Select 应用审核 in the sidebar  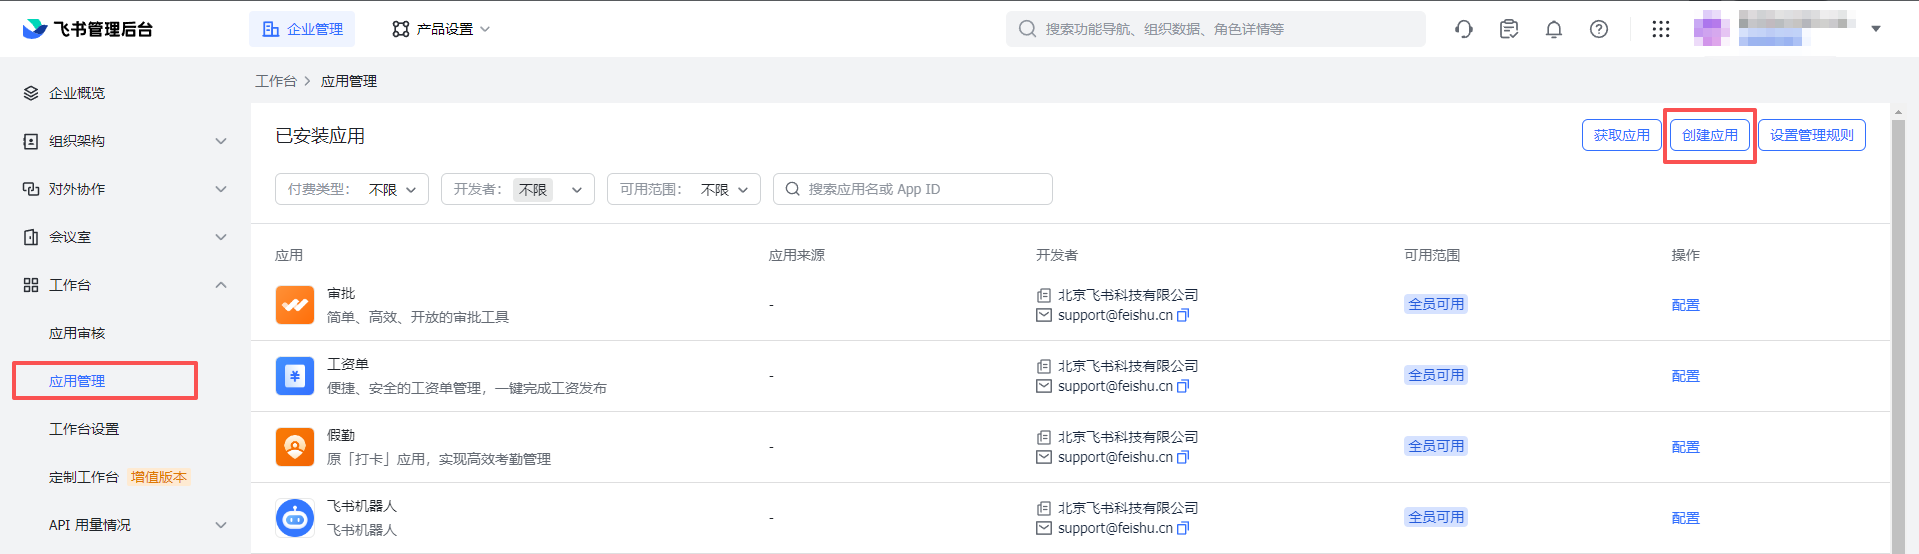pos(77,333)
